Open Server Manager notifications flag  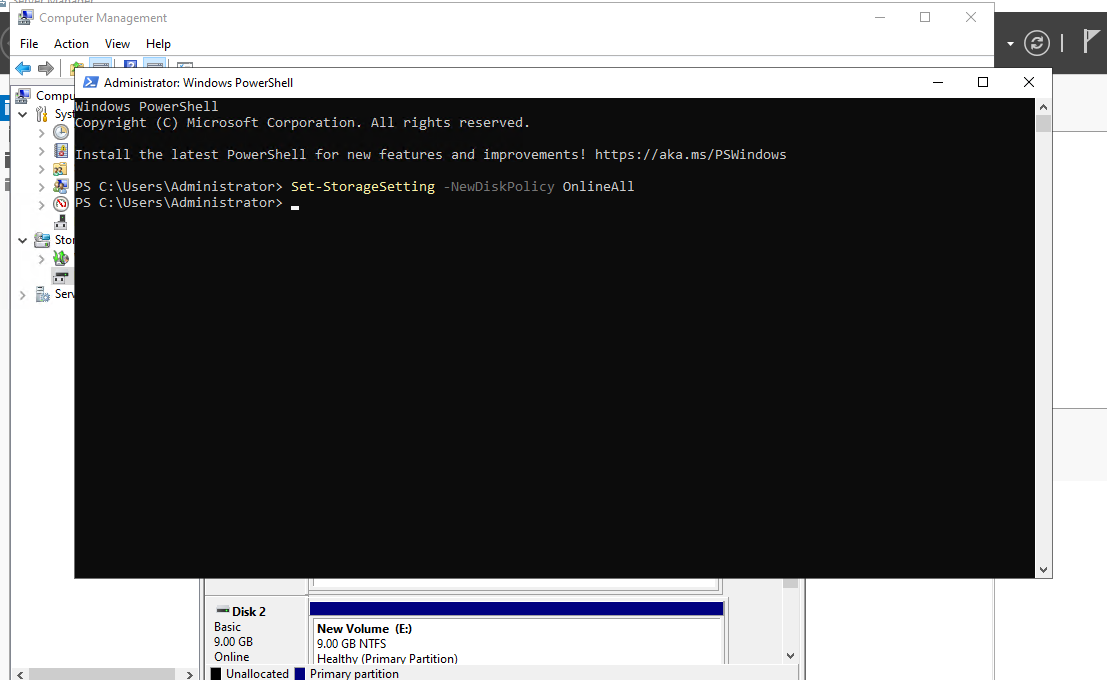tap(1091, 42)
